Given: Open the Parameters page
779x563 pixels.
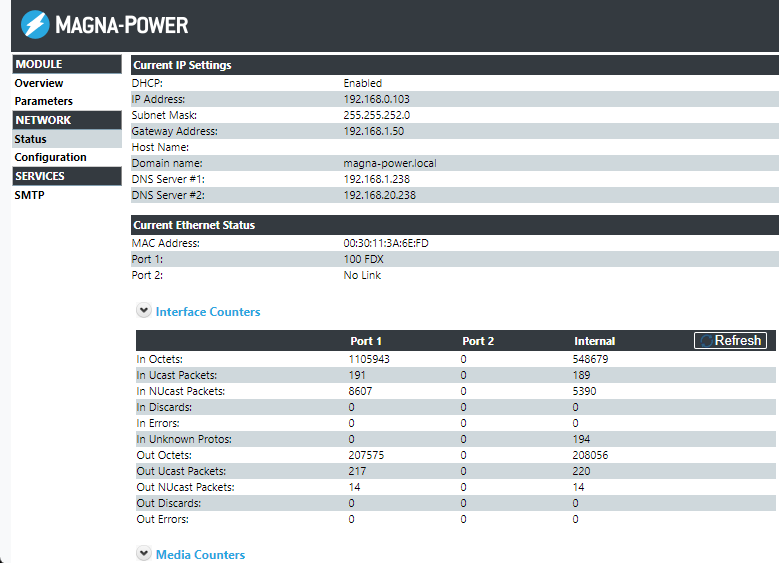Looking at the screenshot, I should coord(44,101).
